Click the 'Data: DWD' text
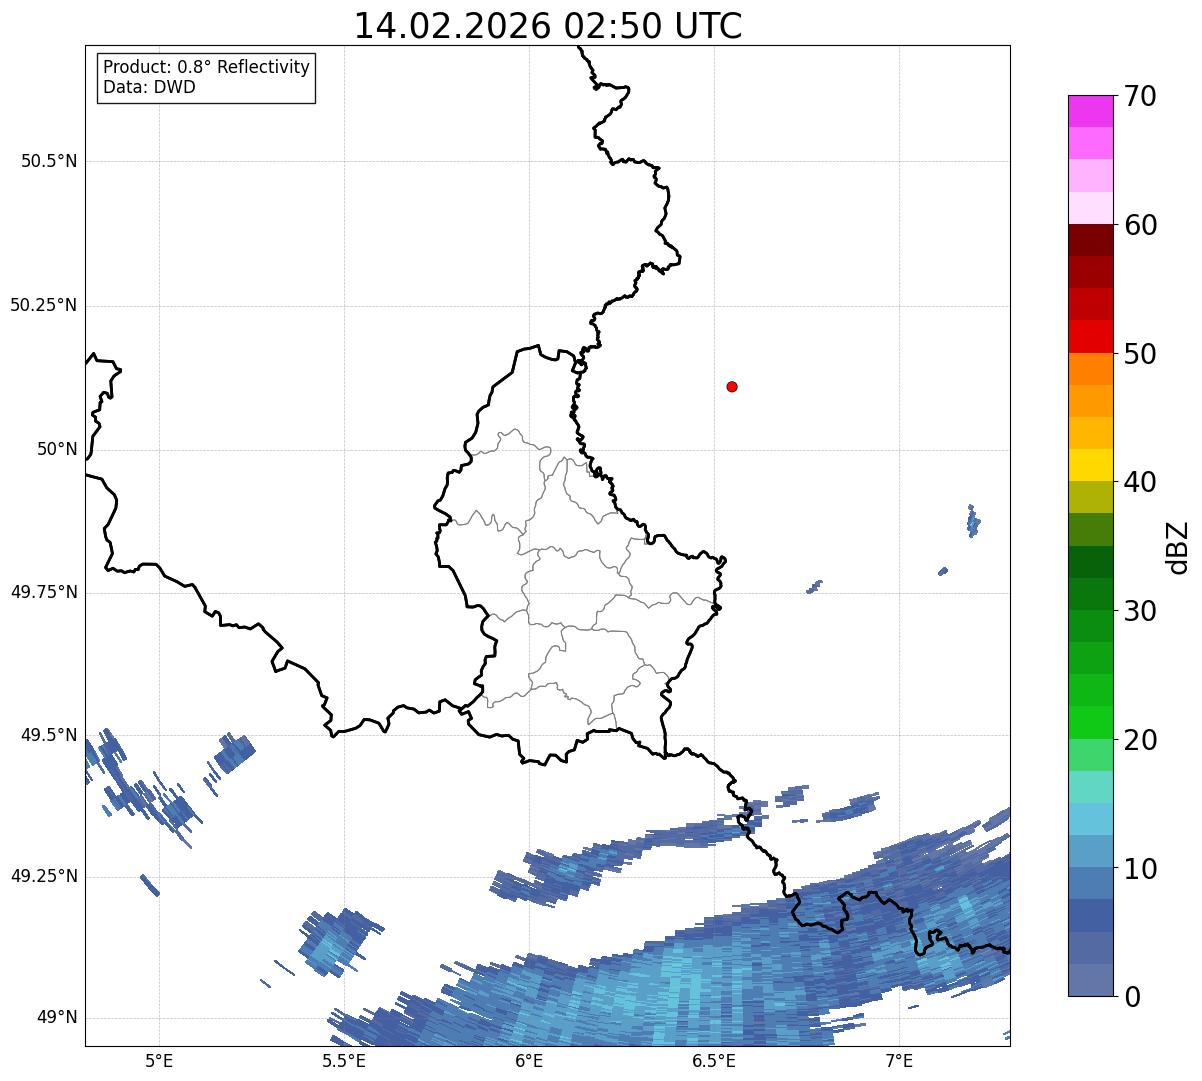The image size is (1202, 1081). pyautogui.click(x=149, y=87)
